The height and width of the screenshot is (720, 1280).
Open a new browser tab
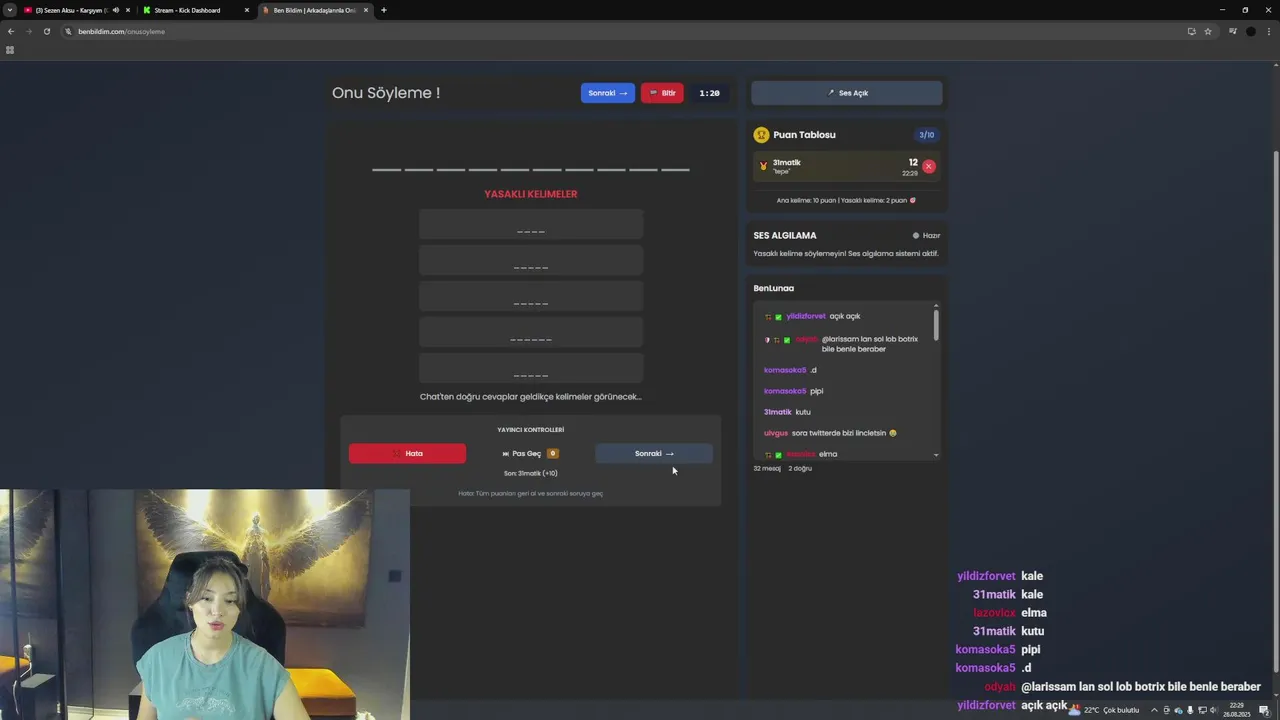click(x=384, y=10)
